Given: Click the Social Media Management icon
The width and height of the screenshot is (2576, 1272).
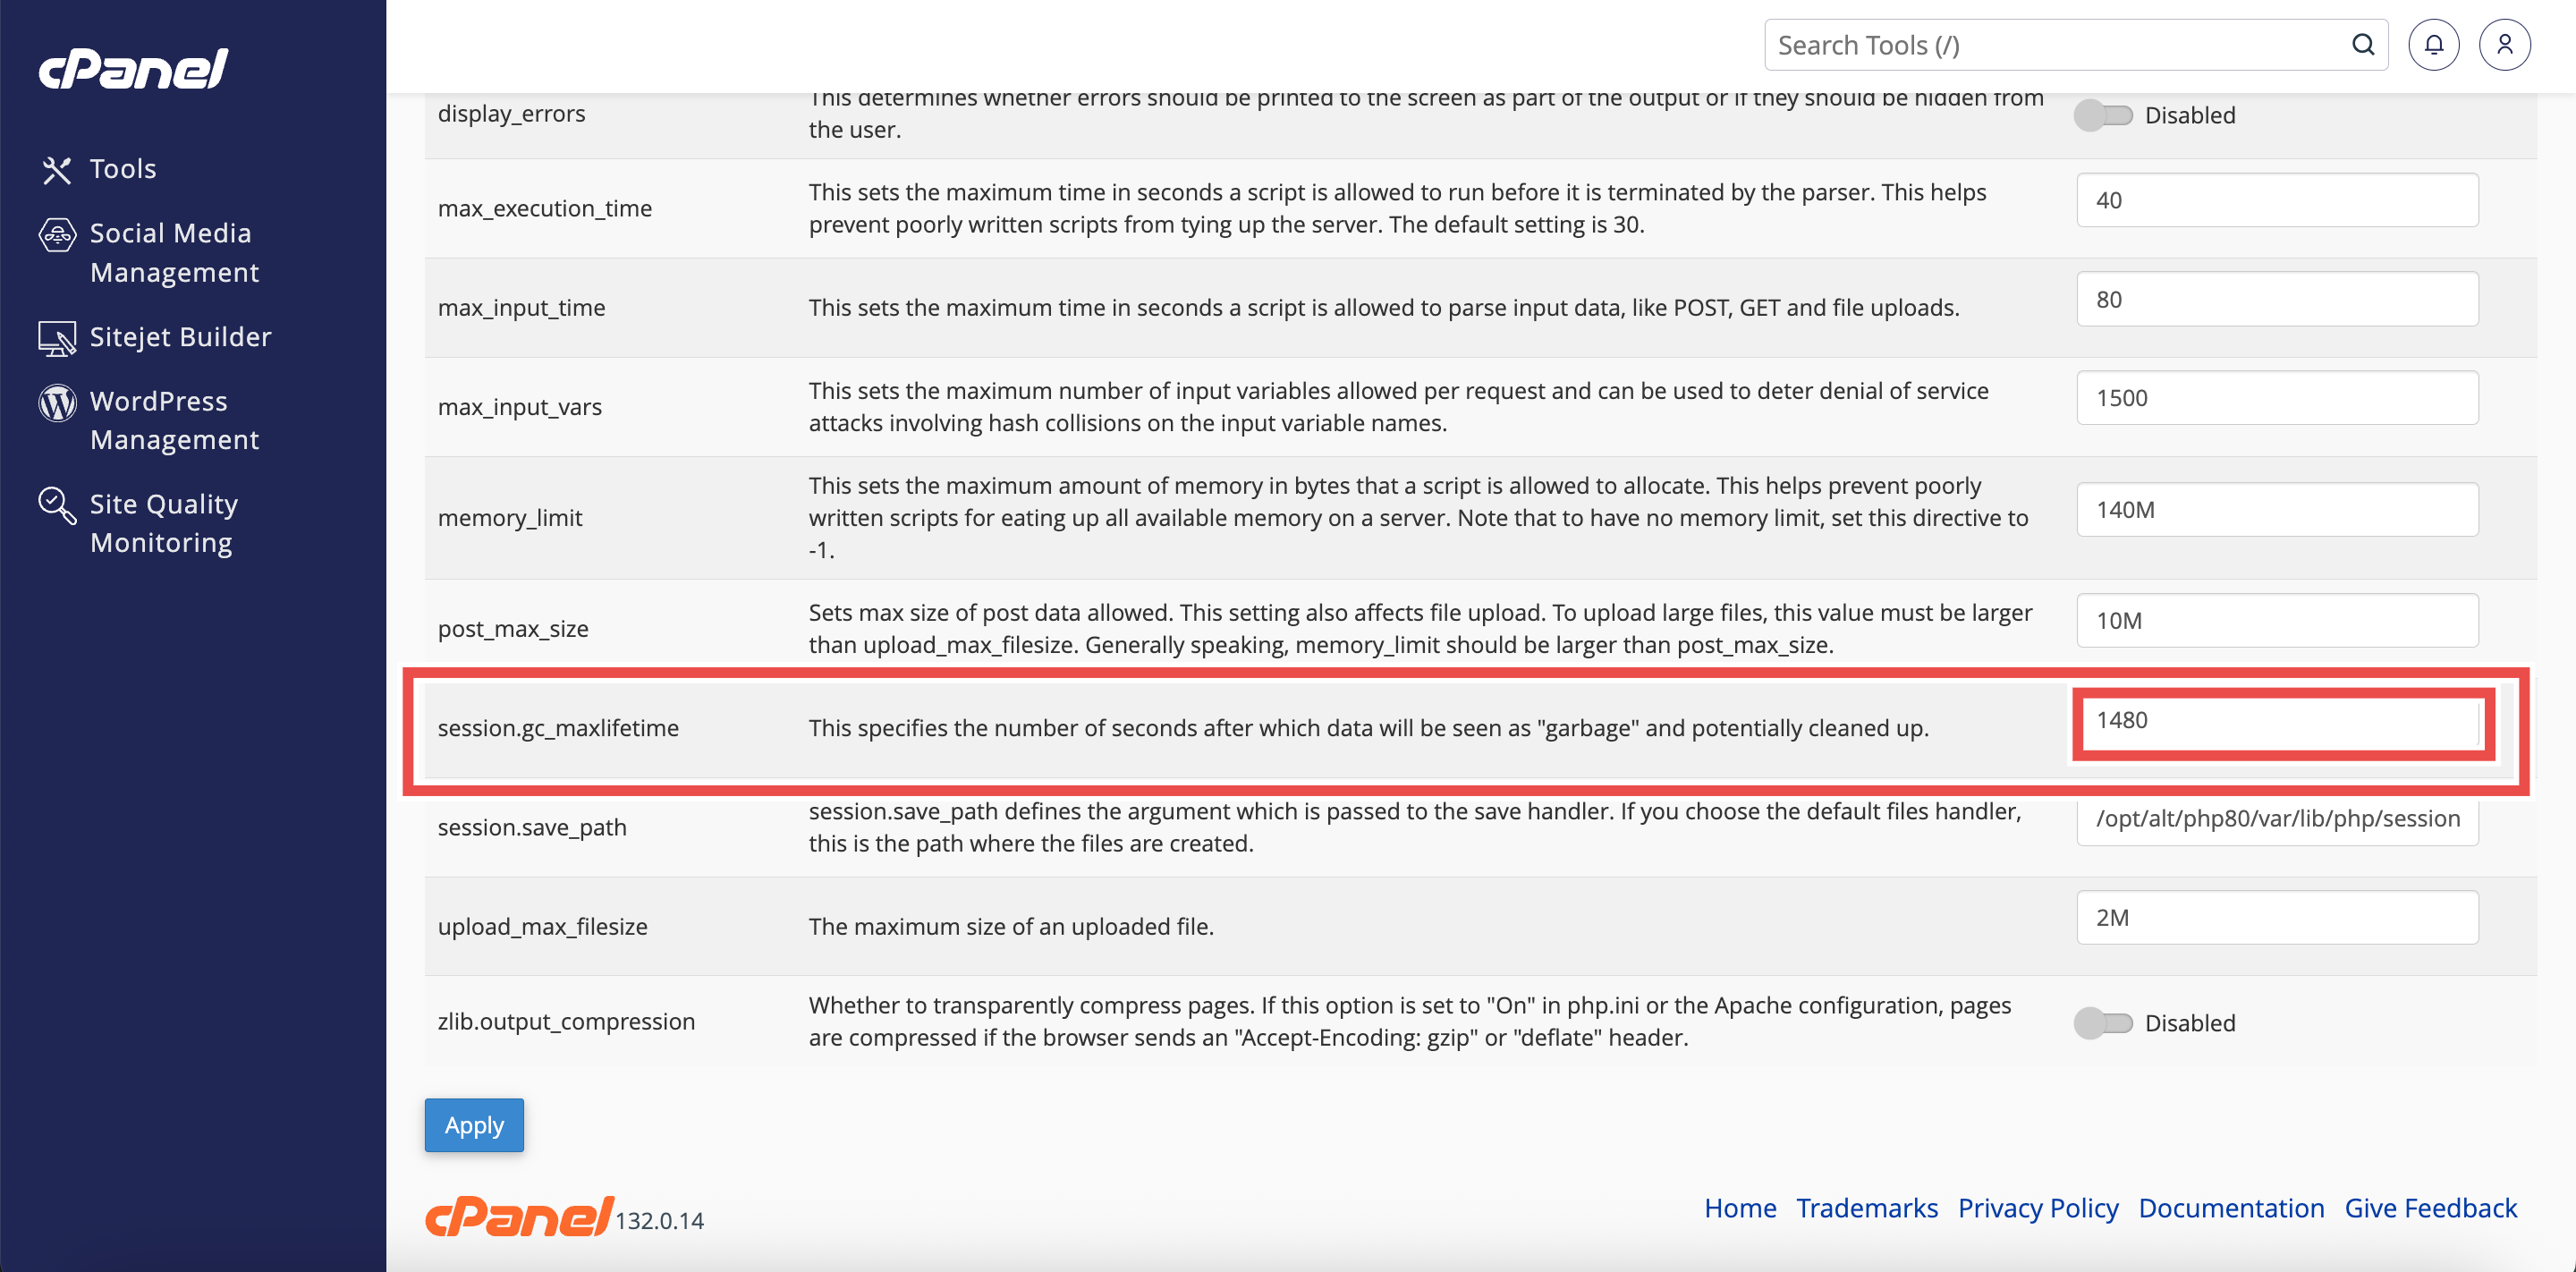Looking at the screenshot, I should click(x=57, y=235).
